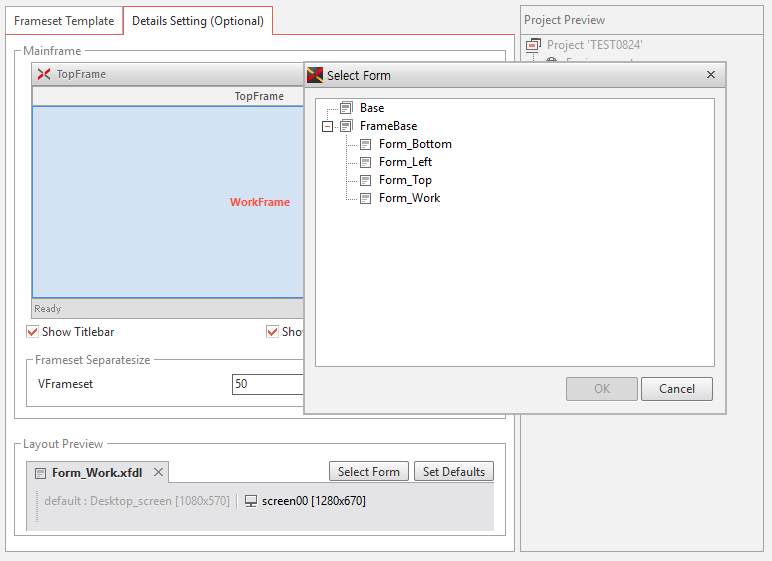Click the Form_Bottom file icon

pos(365,144)
